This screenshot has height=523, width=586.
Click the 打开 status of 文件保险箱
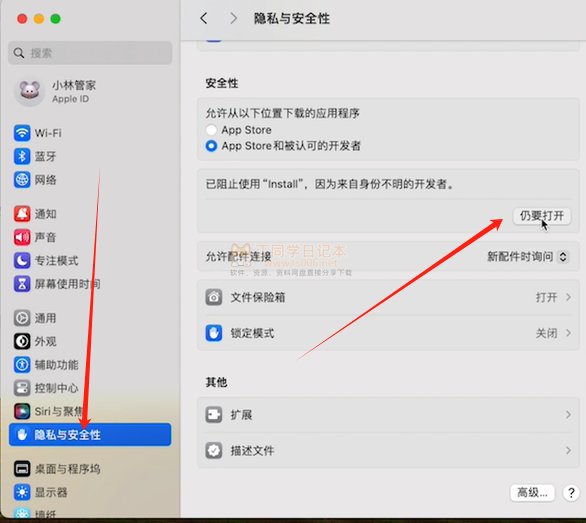[x=546, y=297]
